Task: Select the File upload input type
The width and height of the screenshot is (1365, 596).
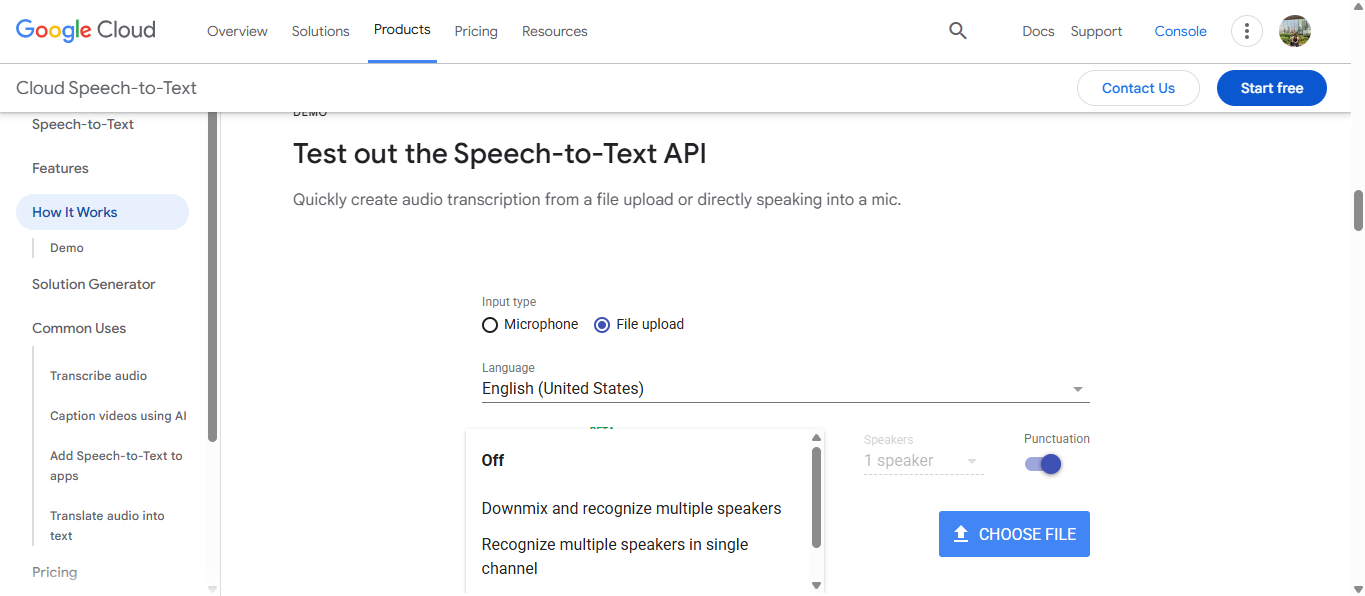Action: click(x=601, y=324)
